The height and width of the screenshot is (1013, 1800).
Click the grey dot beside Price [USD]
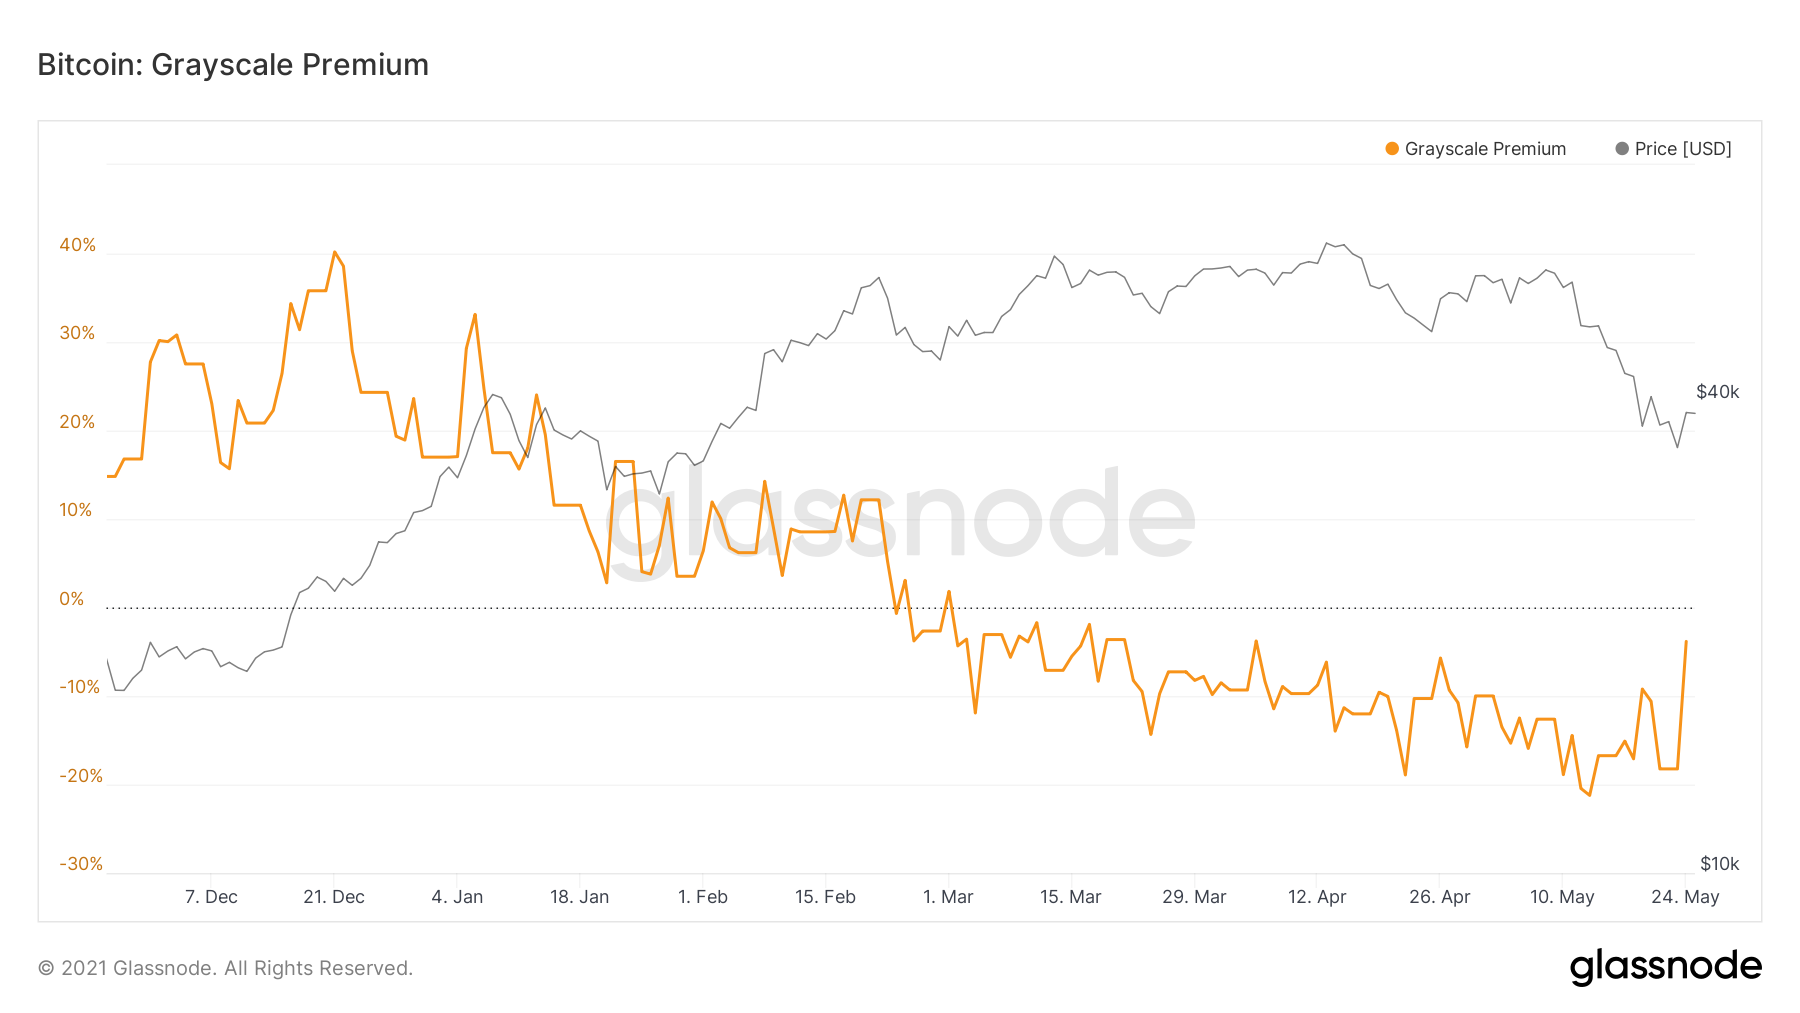pyautogui.click(x=1622, y=149)
